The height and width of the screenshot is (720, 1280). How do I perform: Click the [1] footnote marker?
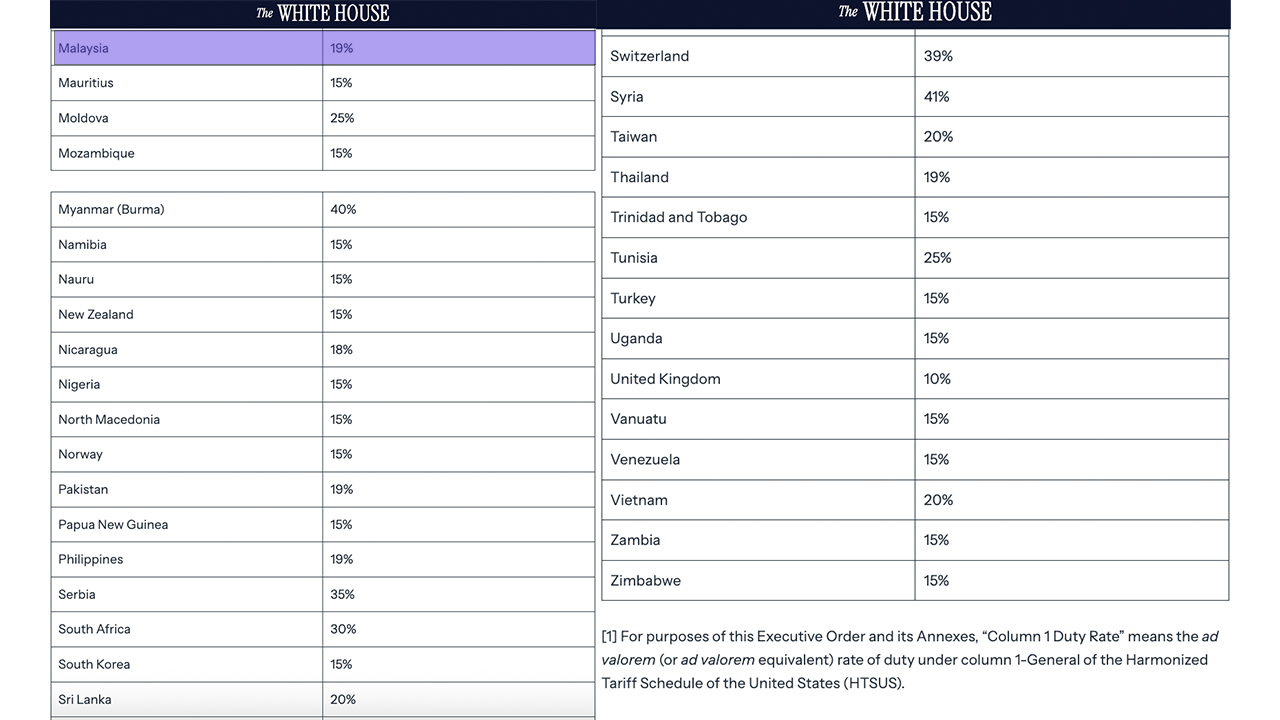pyautogui.click(x=609, y=636)
